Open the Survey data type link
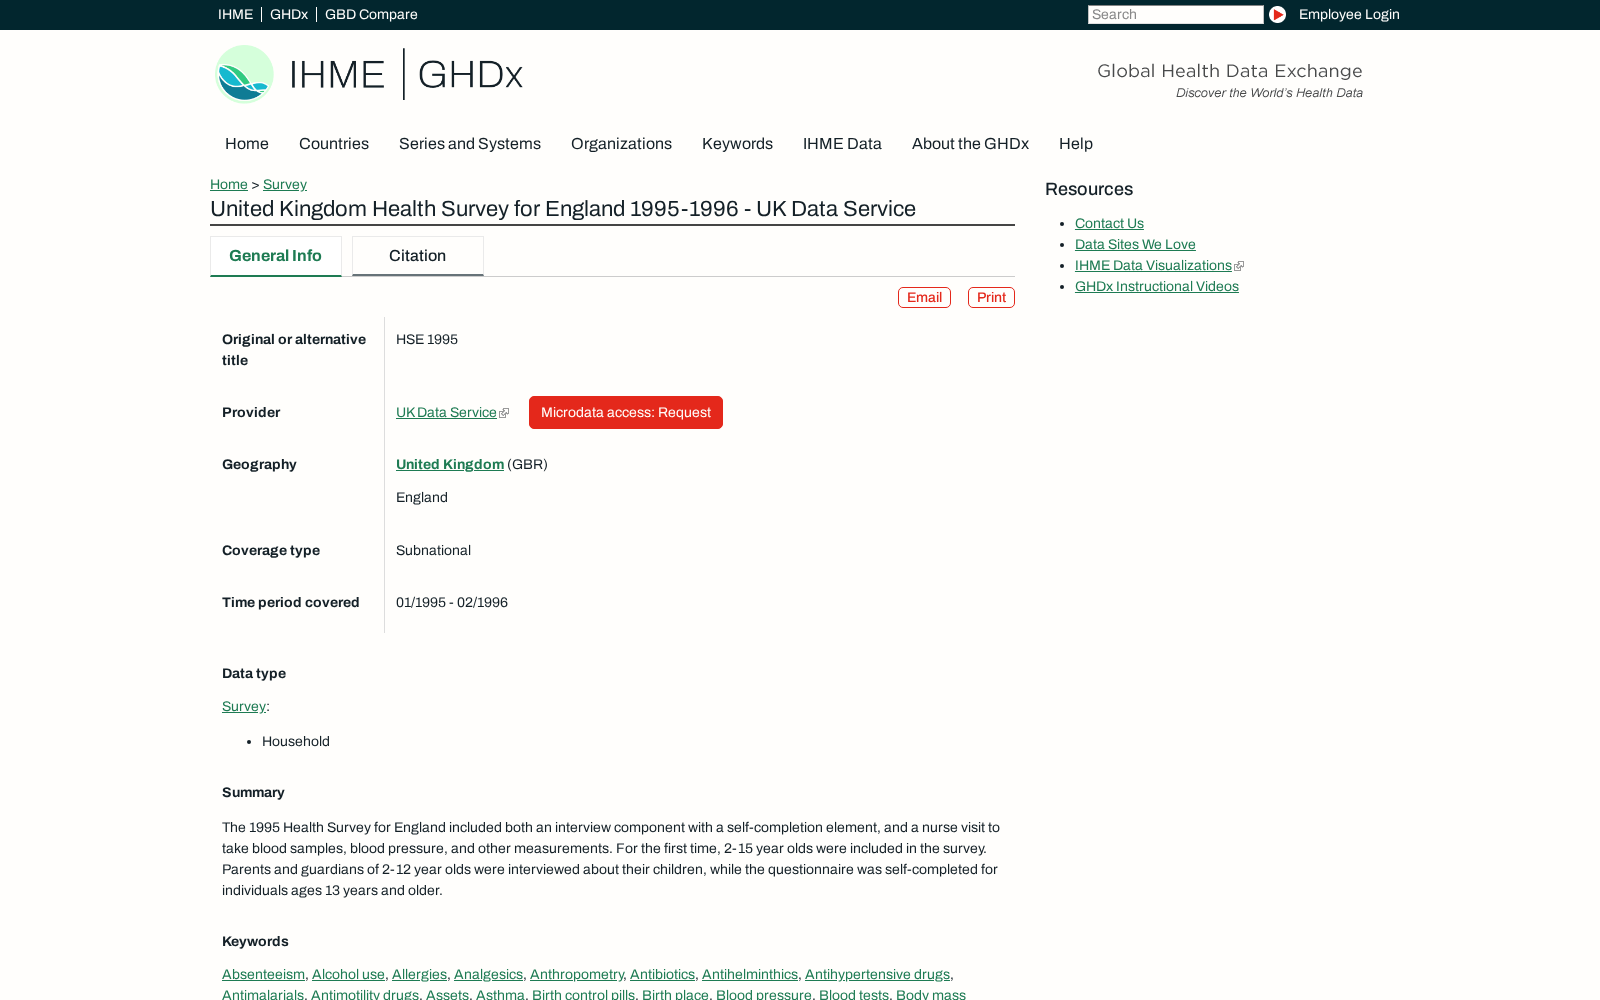Screen dimensions: 1600x1000 tap(244, 706)
